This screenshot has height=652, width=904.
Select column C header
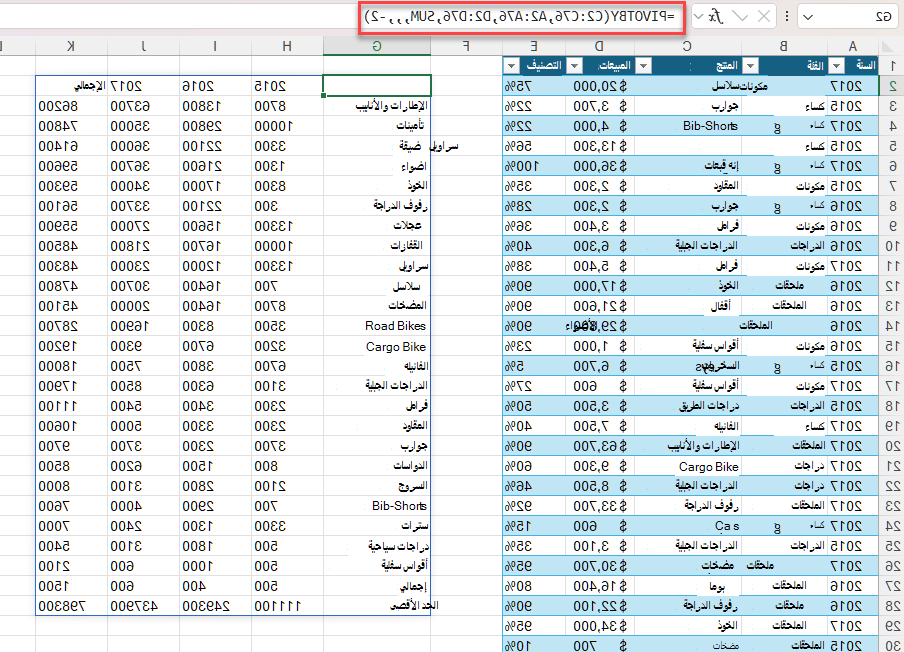coord(687,47)
